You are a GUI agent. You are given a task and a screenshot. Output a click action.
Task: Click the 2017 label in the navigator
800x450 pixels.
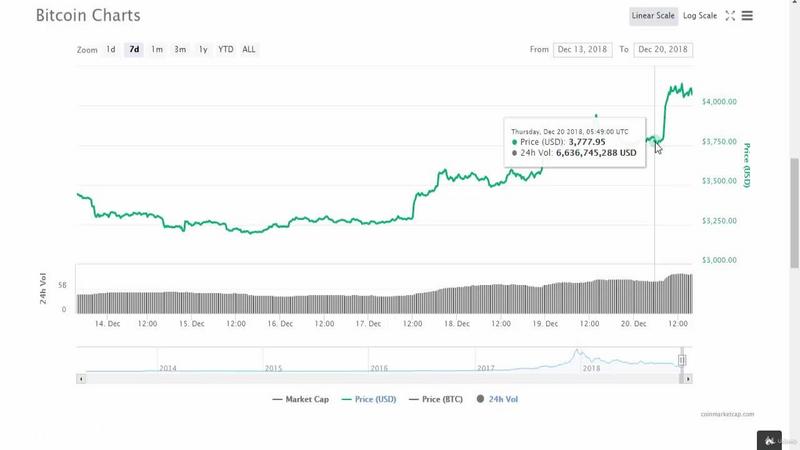[x=485, y=368]
